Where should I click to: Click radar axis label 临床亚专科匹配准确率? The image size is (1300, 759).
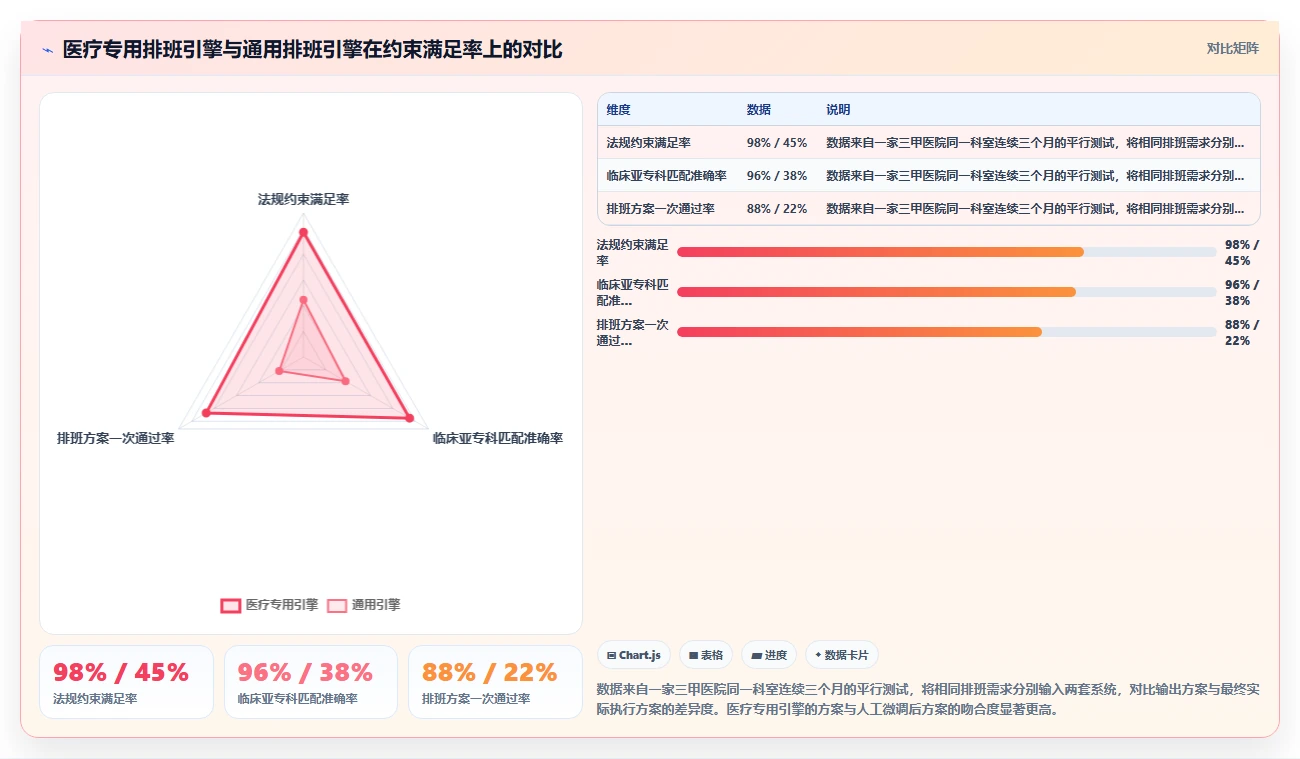point(497,438)
